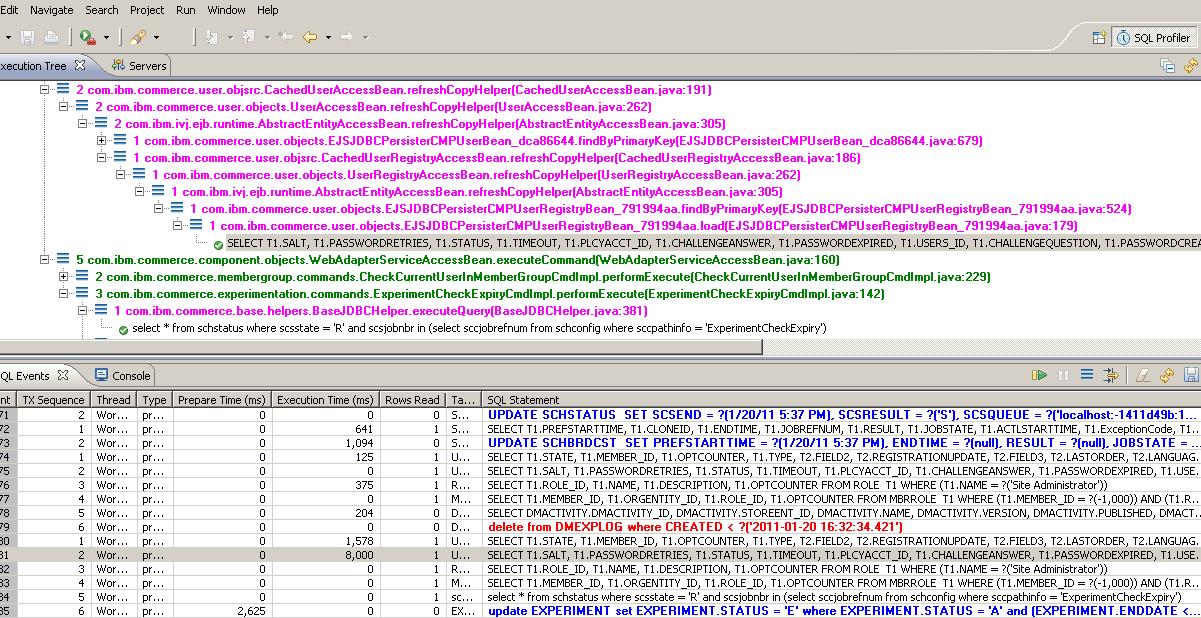Sort by Thread column header
1201x618 pixels.
point(114,399)
